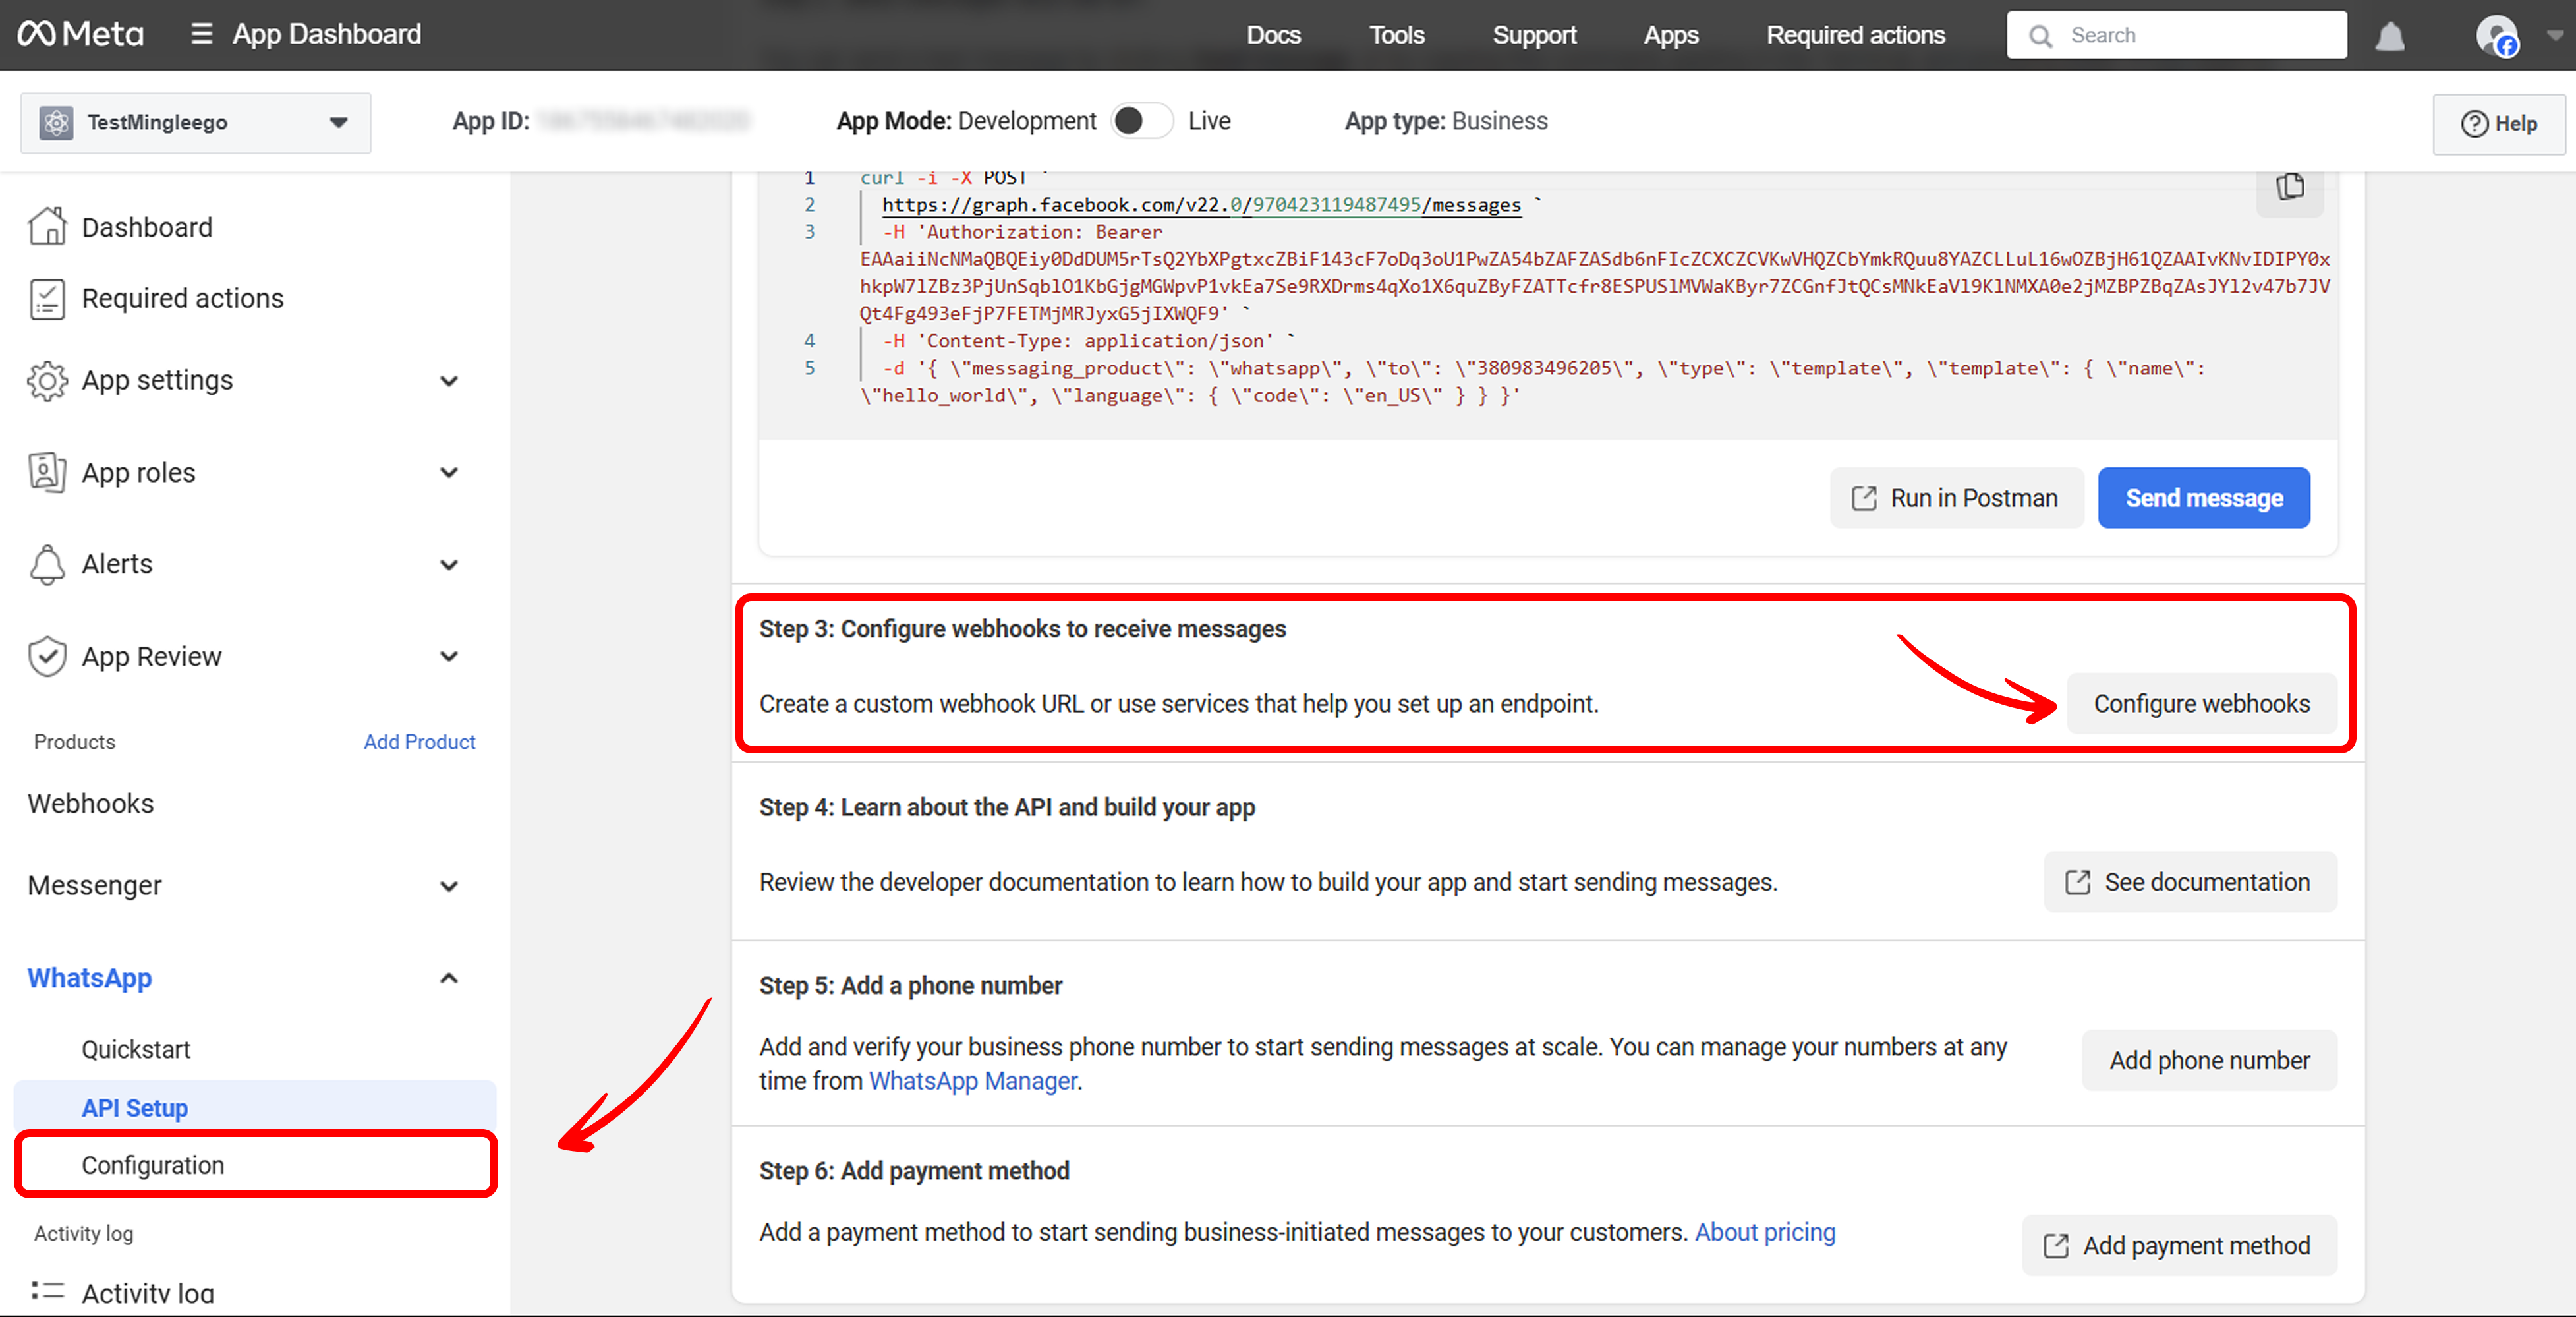Click the Send message button

2204,498
